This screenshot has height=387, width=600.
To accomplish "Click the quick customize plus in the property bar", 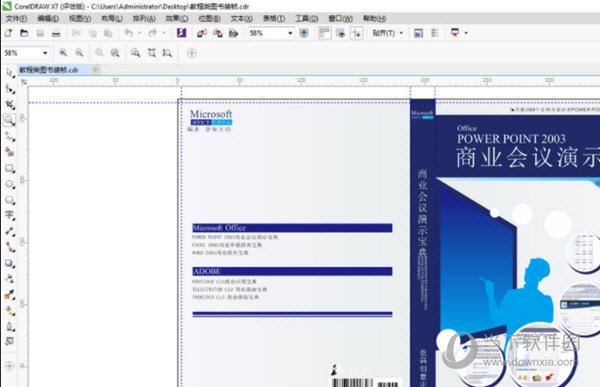I will click(x=192, y=53).
